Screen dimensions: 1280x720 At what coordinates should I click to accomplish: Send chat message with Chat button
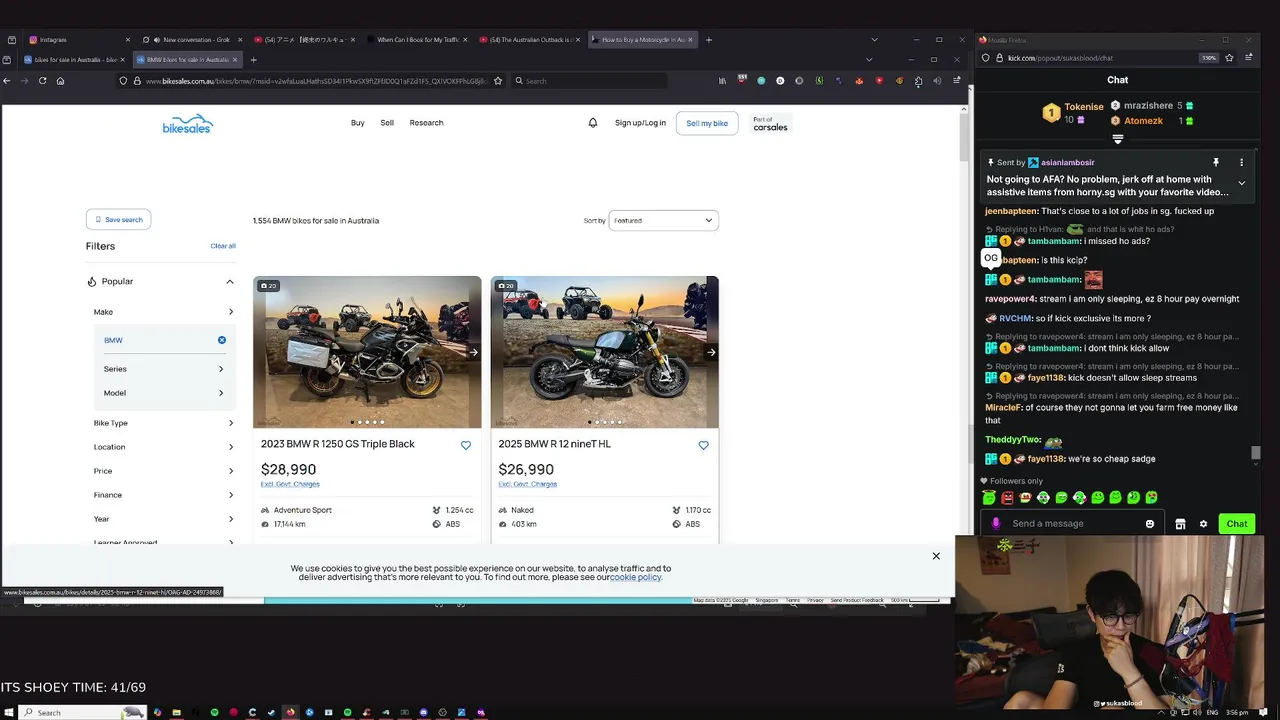coord(1237,524)
